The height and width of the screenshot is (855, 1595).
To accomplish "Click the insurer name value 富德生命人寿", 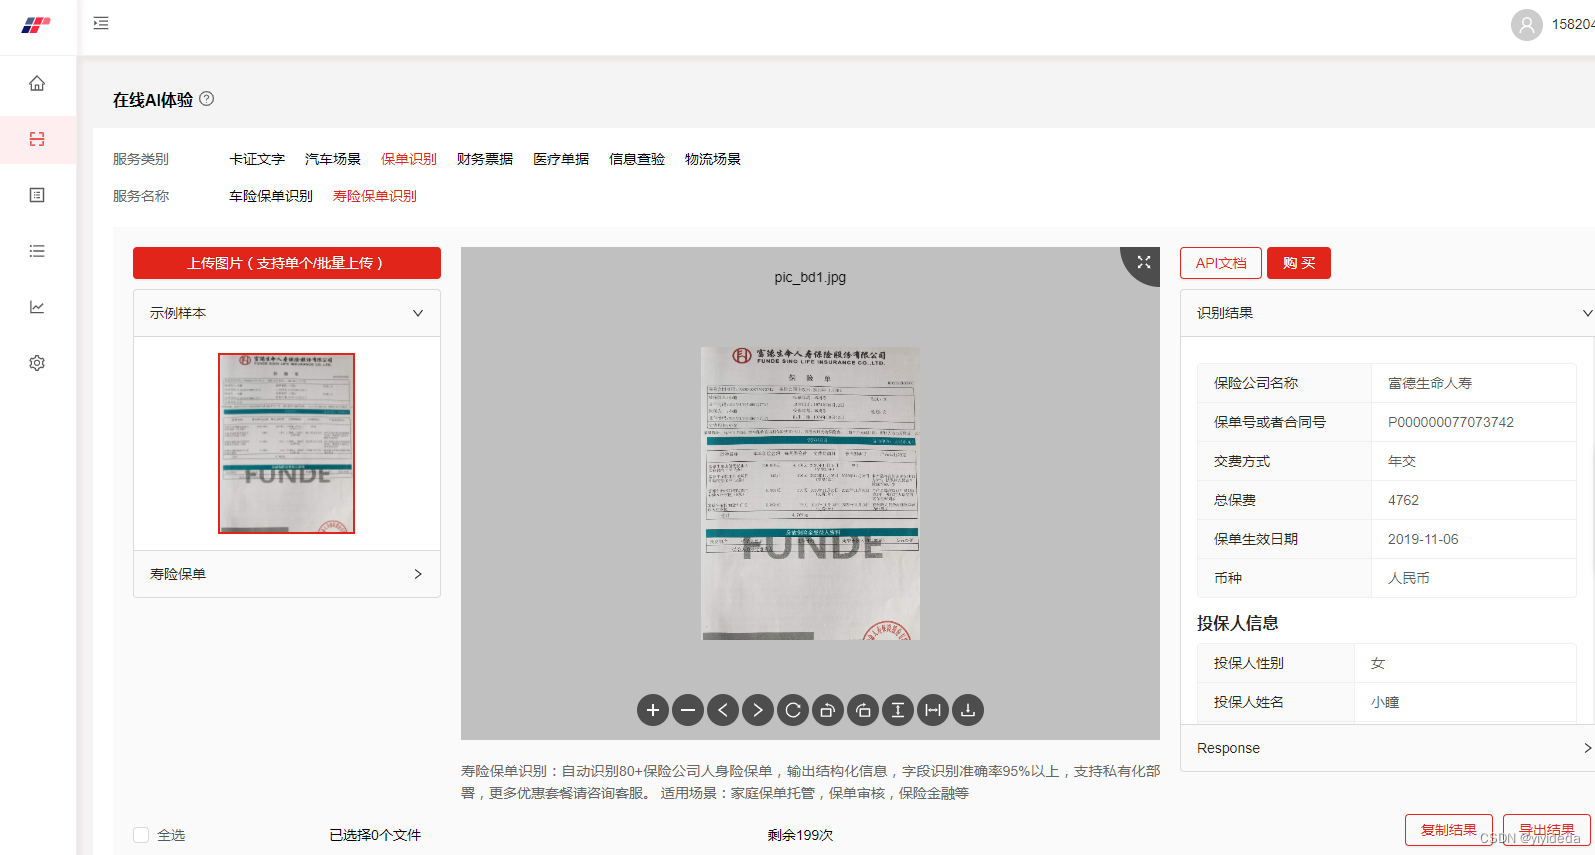I will [1430, 383].
